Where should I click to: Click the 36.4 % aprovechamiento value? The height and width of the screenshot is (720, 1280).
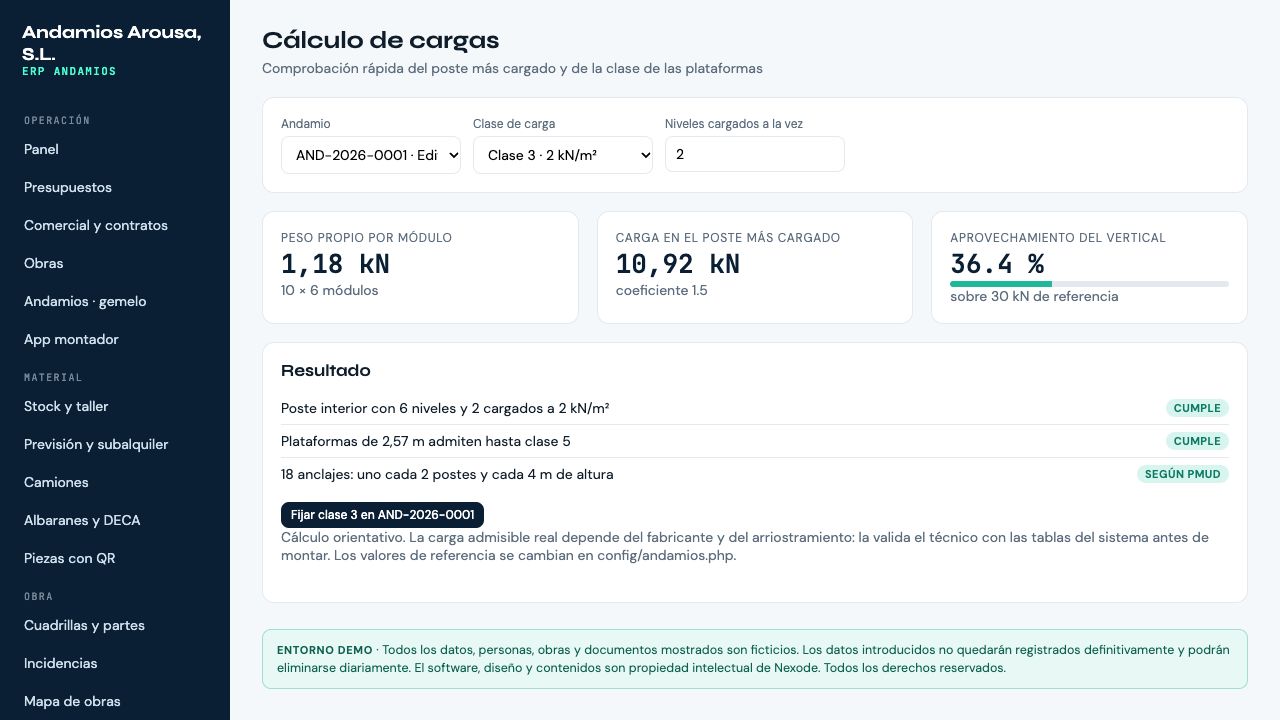[x=997, y=264]
